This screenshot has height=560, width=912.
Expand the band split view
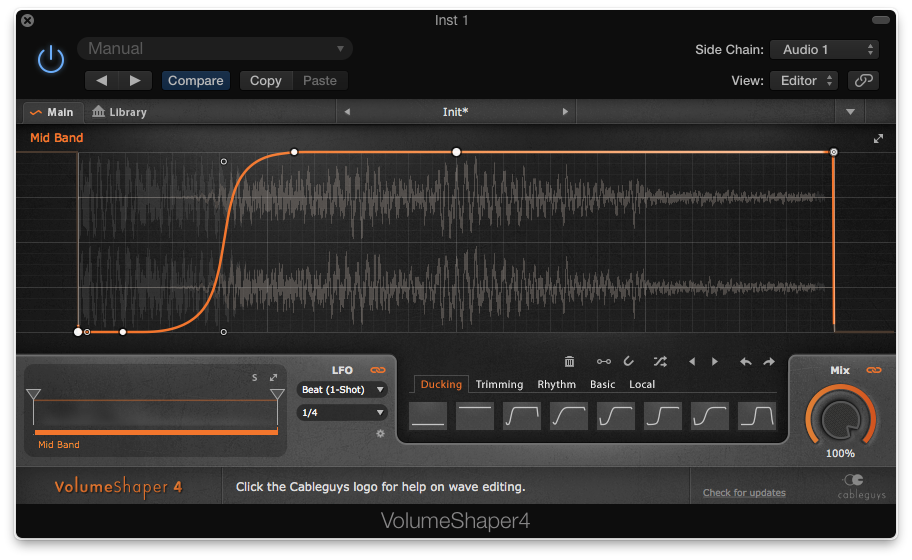pos(273,377)
